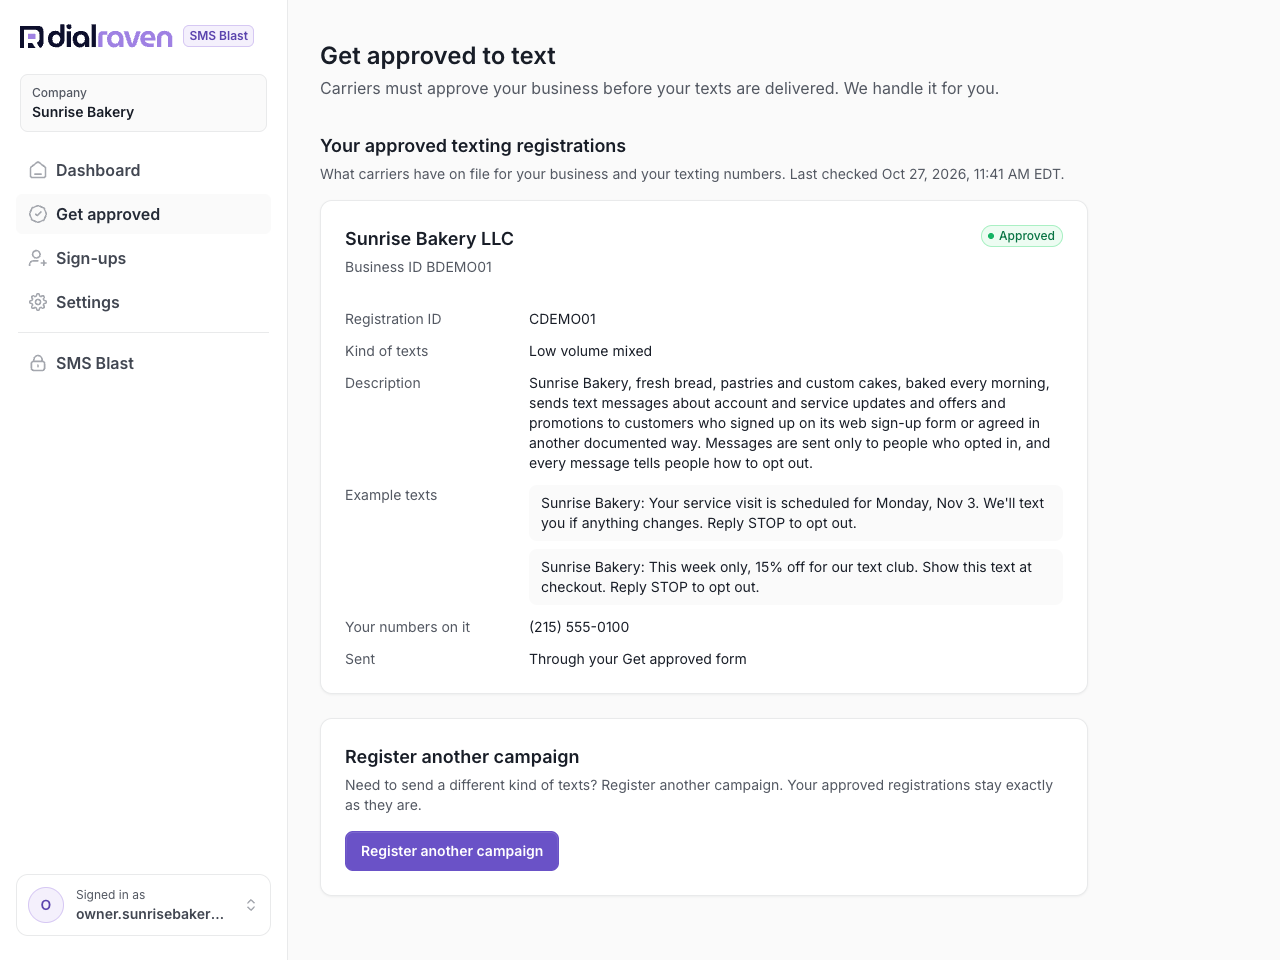Click the Example texts label
The width and height of the screenshot is (1280, 960).
tap(391, 495)
